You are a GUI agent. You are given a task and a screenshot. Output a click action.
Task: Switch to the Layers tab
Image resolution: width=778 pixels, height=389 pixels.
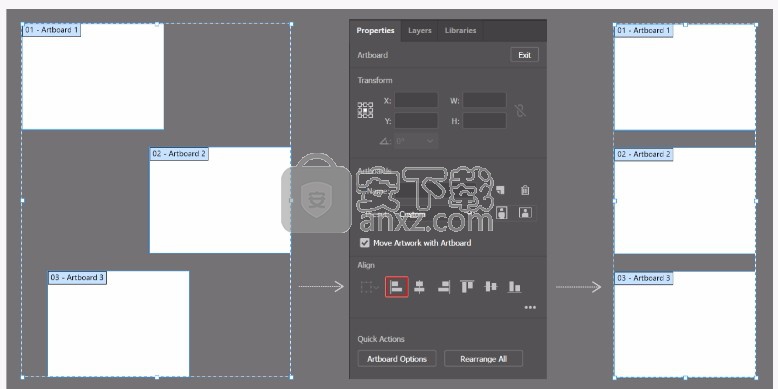click(419, 30)
